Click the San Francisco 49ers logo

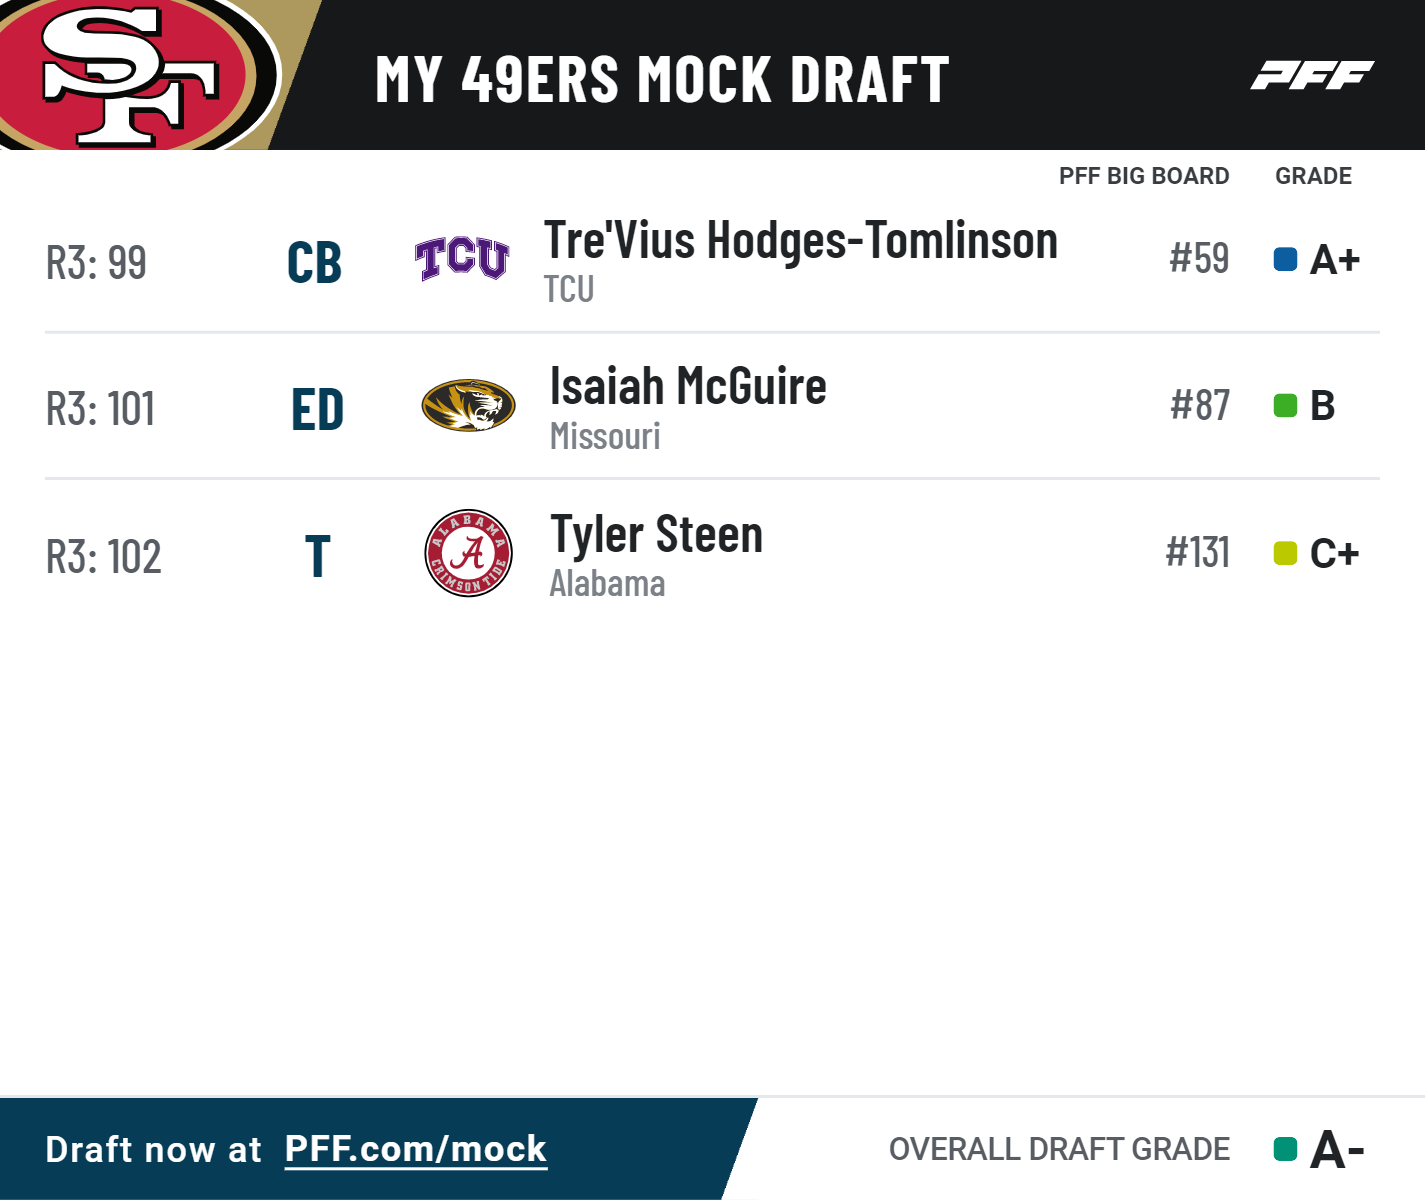138,75
